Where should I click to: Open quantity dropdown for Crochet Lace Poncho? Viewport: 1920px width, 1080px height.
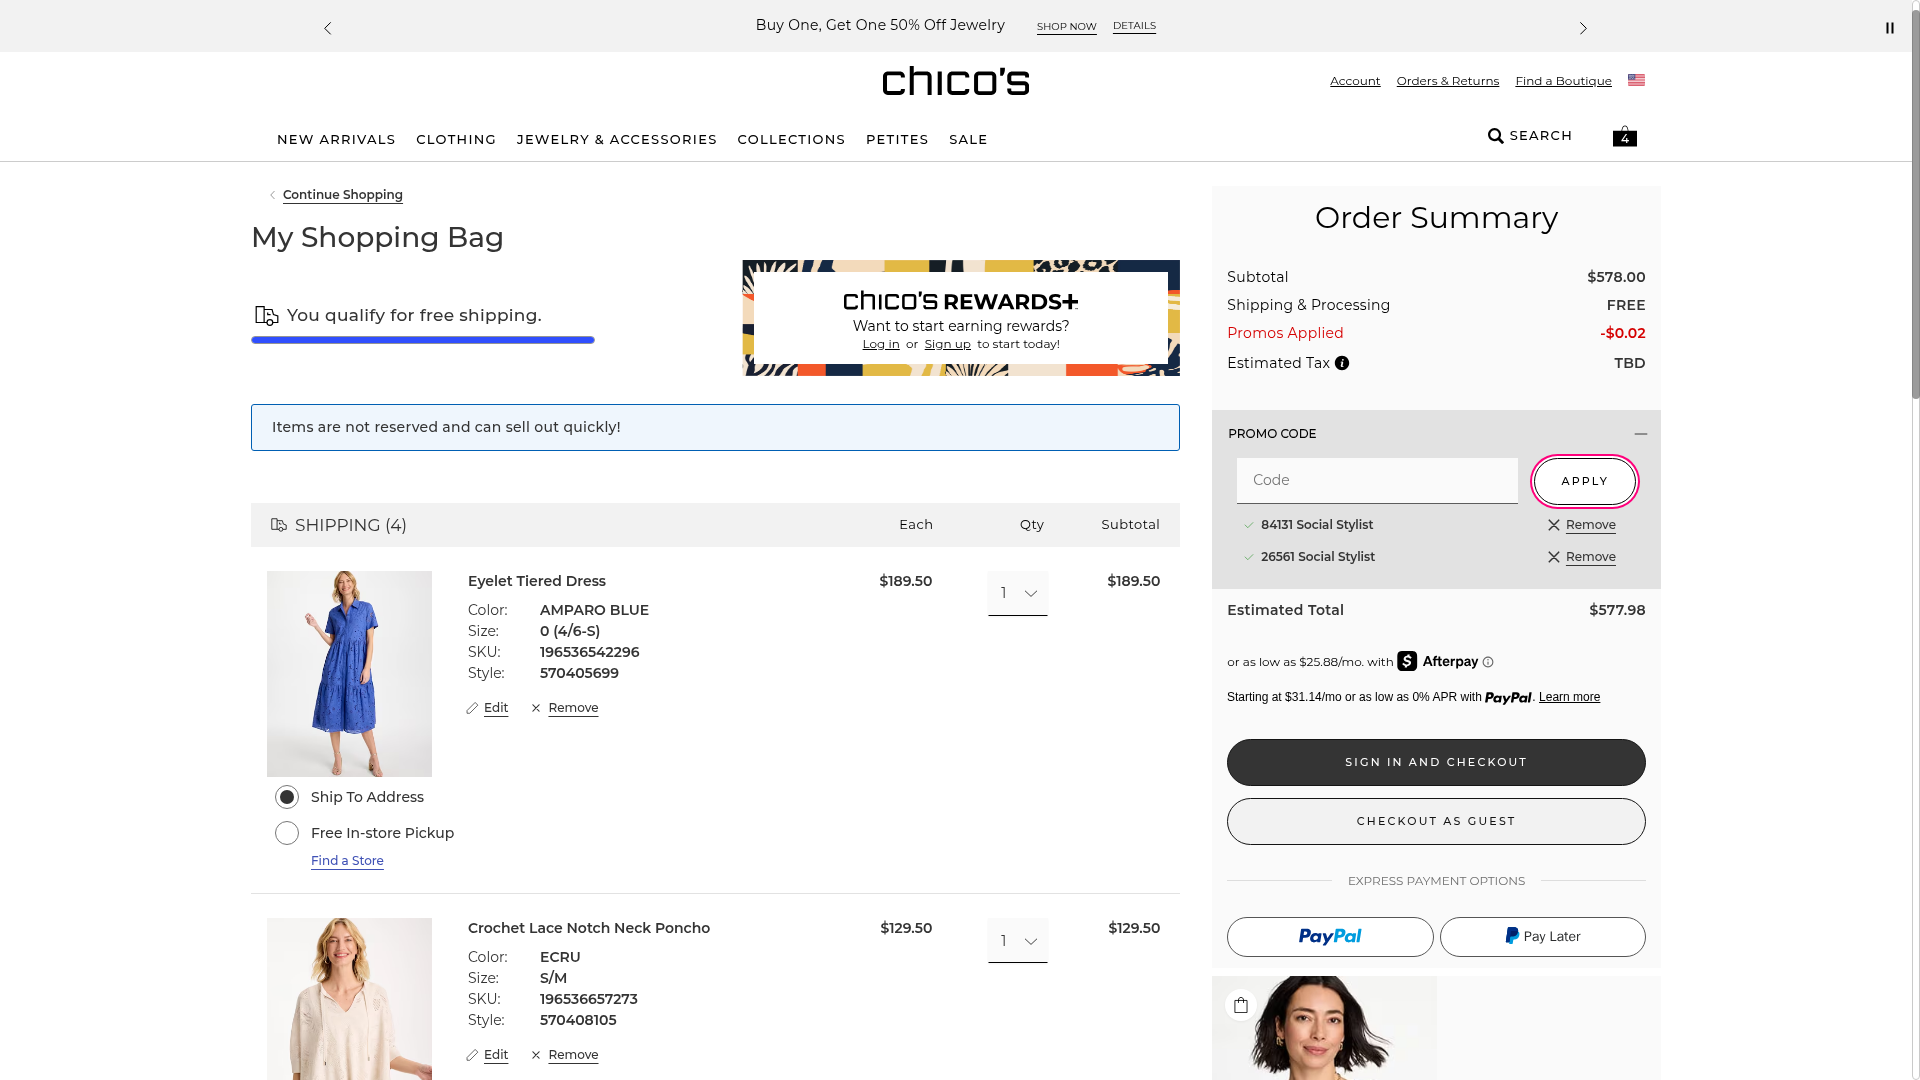[x=1017, y=941]
